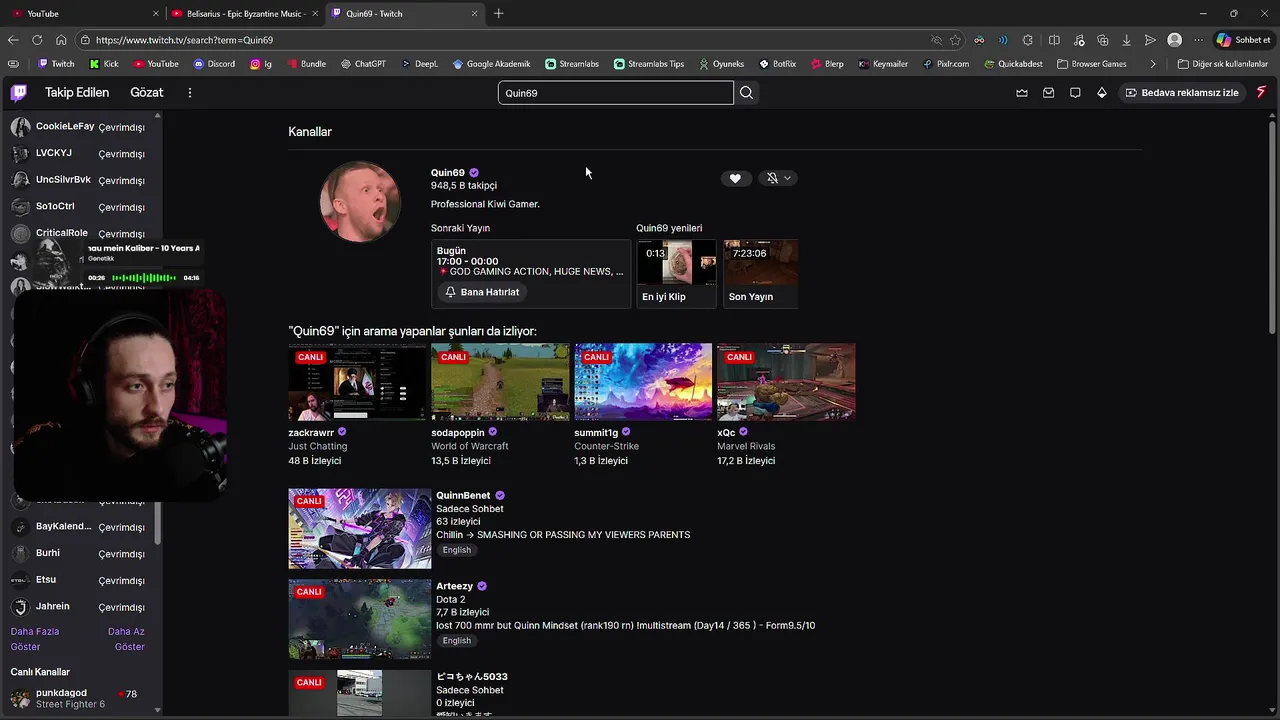Viewport: 1280px width, 720px height.
Task: Open browser profile avatar icon
Action: [1174, 40]
